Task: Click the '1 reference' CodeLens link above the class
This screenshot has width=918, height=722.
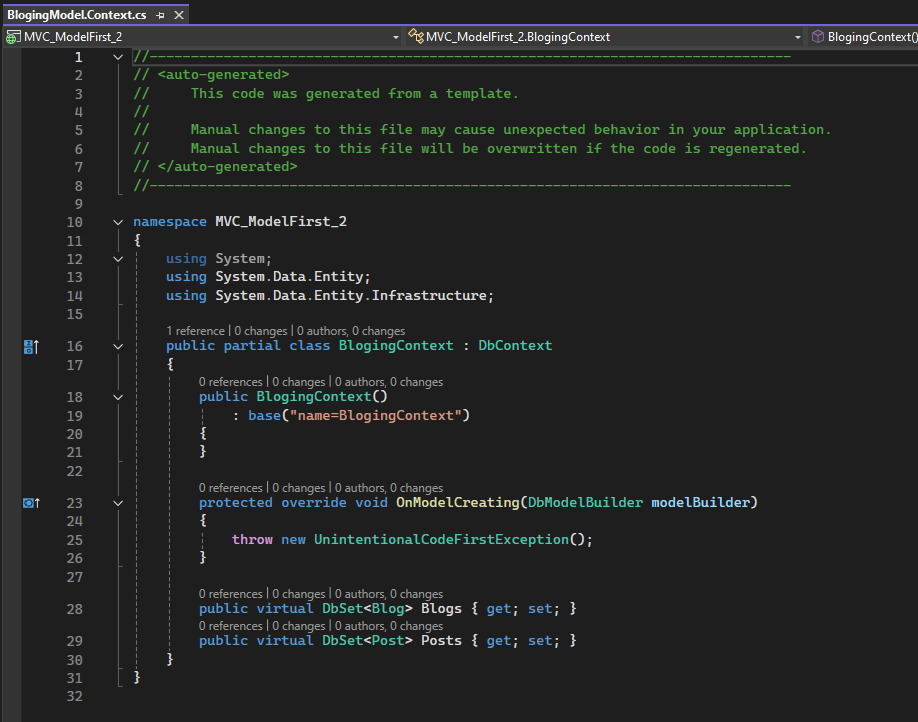Action: (196, 330)
